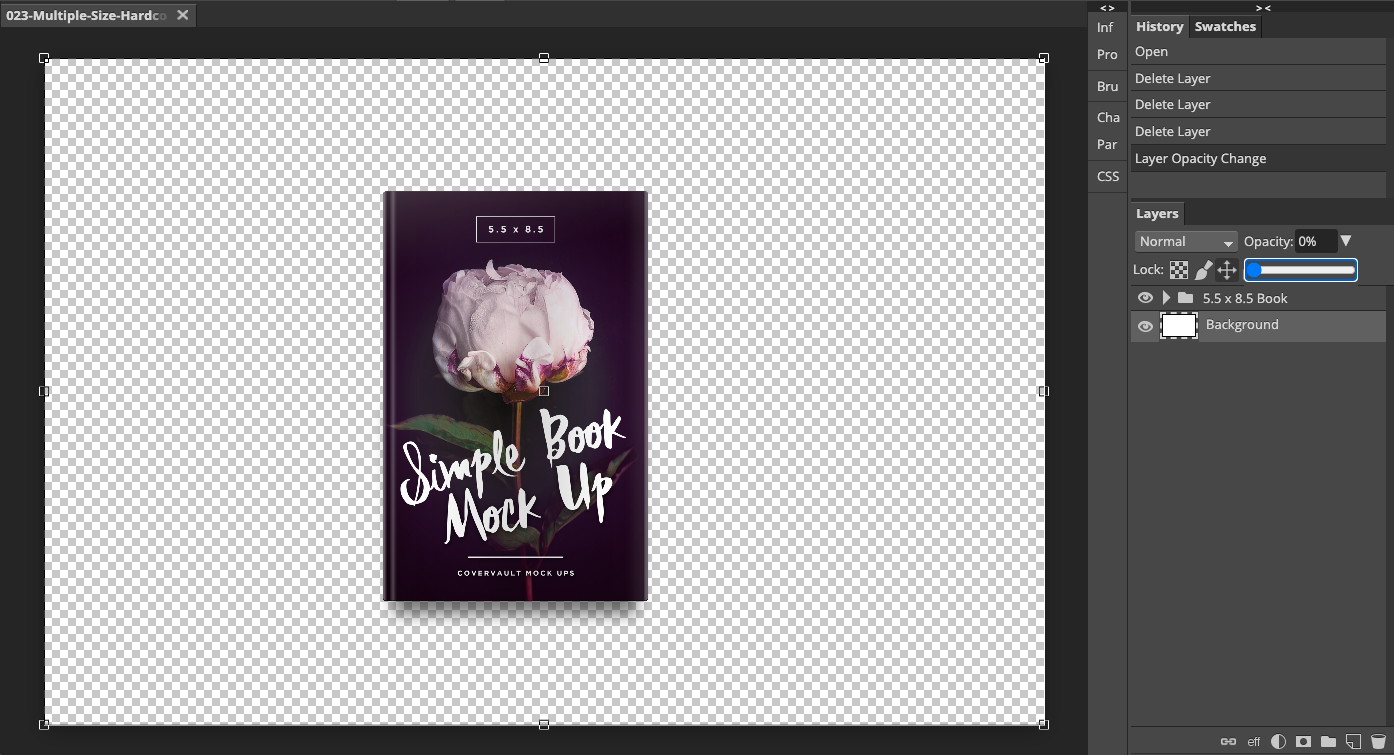This screenshot has width=1394, height=755.
Task: Create a new layer folder
Action: 1328,742
